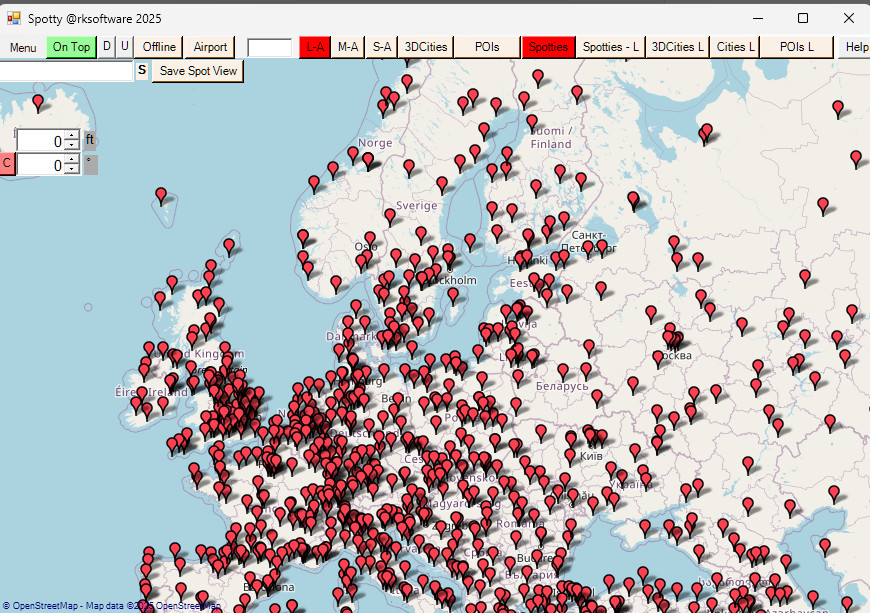The image size is (870, 613).
Task: Click the Spotty app icon in title bar
Action: 13,18
